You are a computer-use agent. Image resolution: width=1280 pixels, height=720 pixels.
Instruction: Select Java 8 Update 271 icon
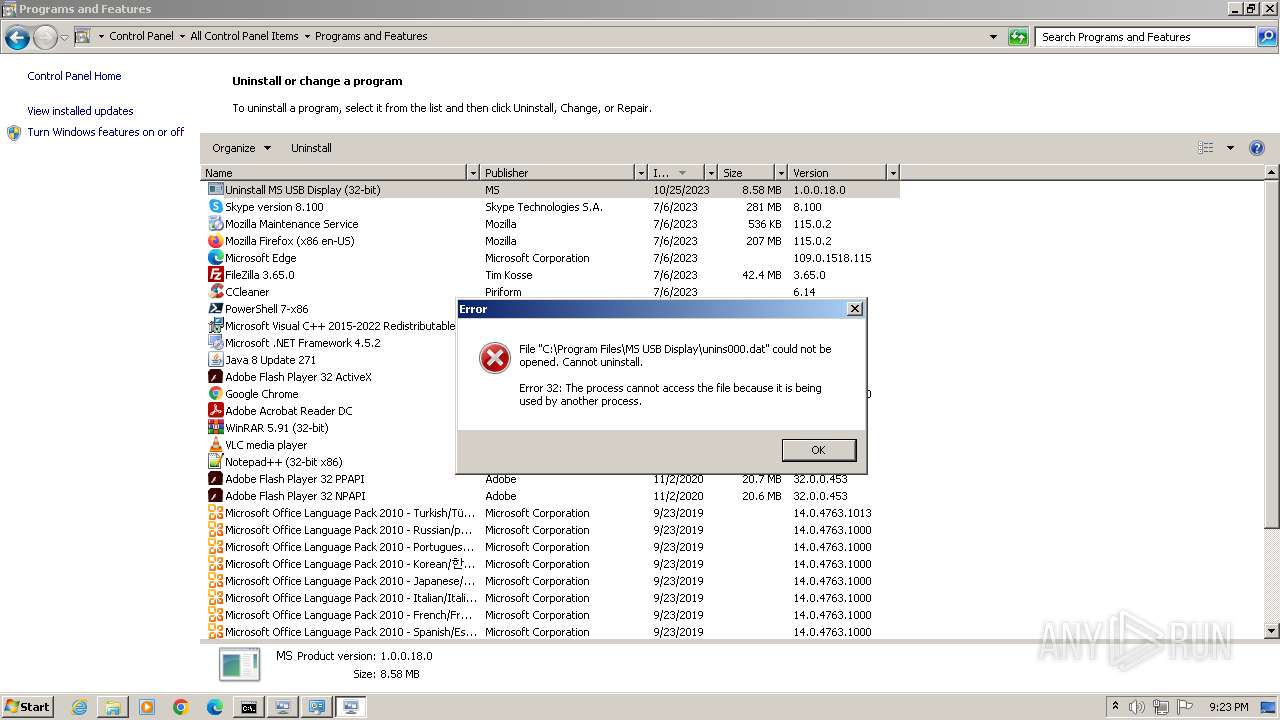(x=215, y=360)
